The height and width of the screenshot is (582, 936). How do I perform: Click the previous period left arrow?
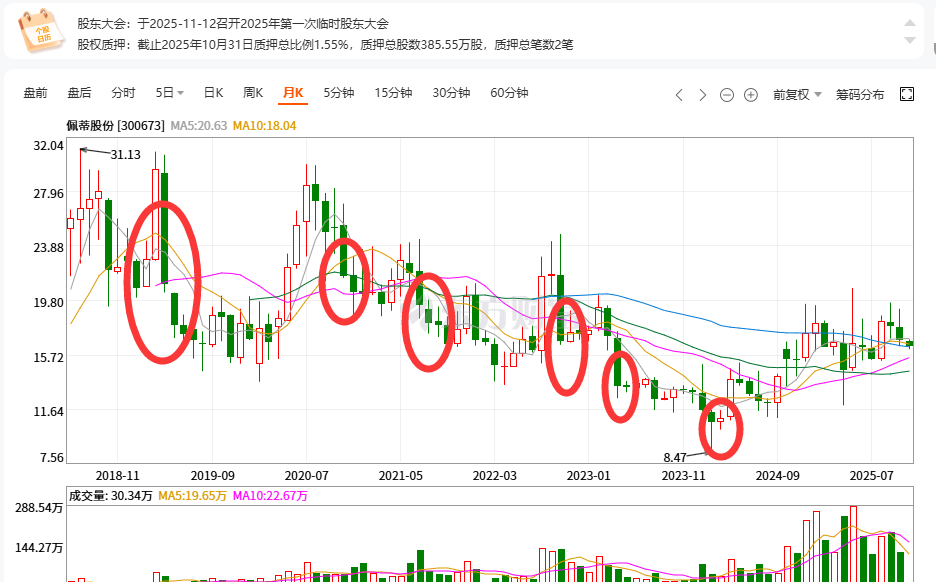pyautogui.click(x=679, y=95)
